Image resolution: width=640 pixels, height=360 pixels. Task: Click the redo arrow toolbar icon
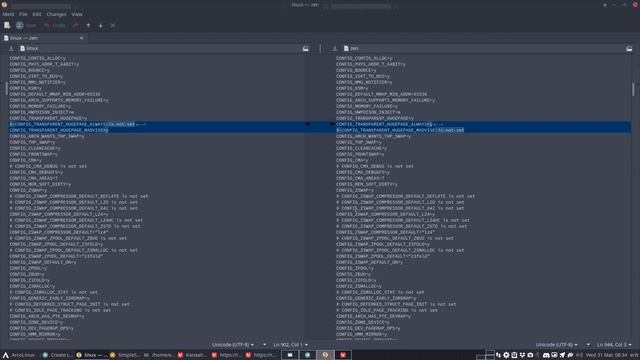[x=76, y=25]
